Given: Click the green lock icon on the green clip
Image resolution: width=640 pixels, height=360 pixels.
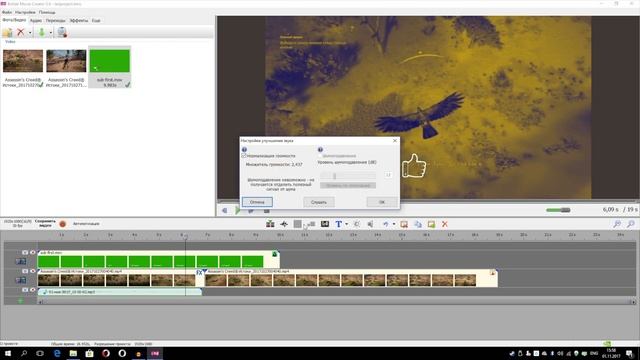Looking at the screenshot, I should pos(275,254).
